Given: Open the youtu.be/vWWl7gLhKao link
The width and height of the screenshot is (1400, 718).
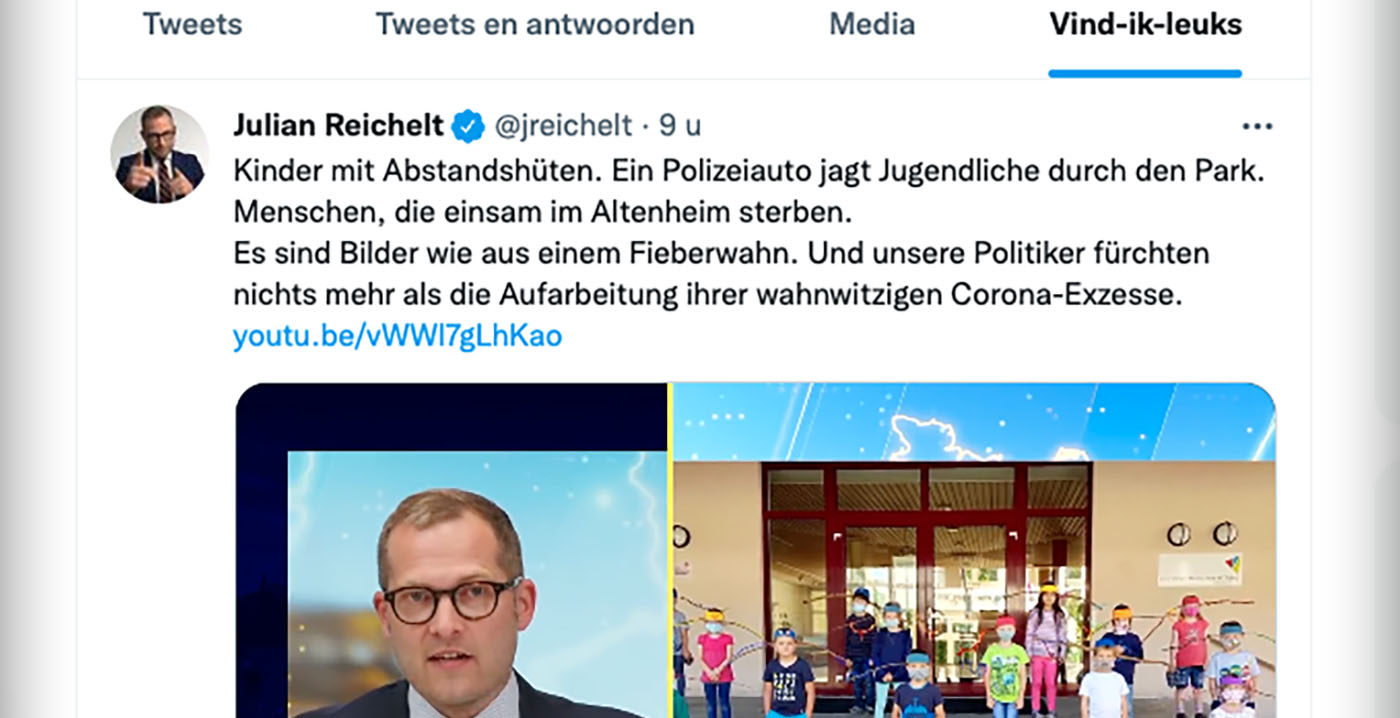Looking at the screenshot, I should (397, 336).
